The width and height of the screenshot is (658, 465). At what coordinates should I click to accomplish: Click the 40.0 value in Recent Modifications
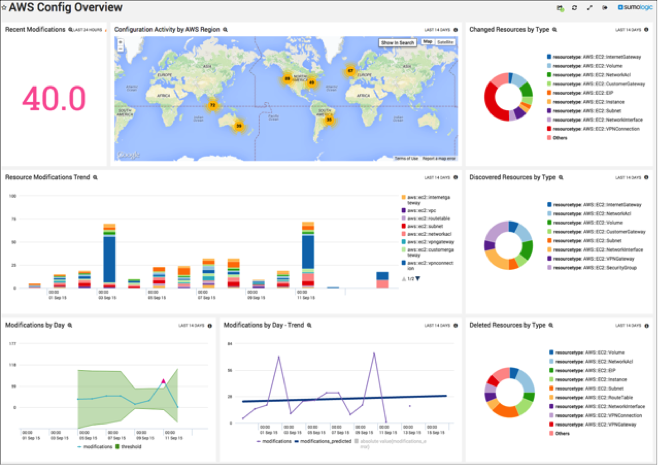(54, 99)
